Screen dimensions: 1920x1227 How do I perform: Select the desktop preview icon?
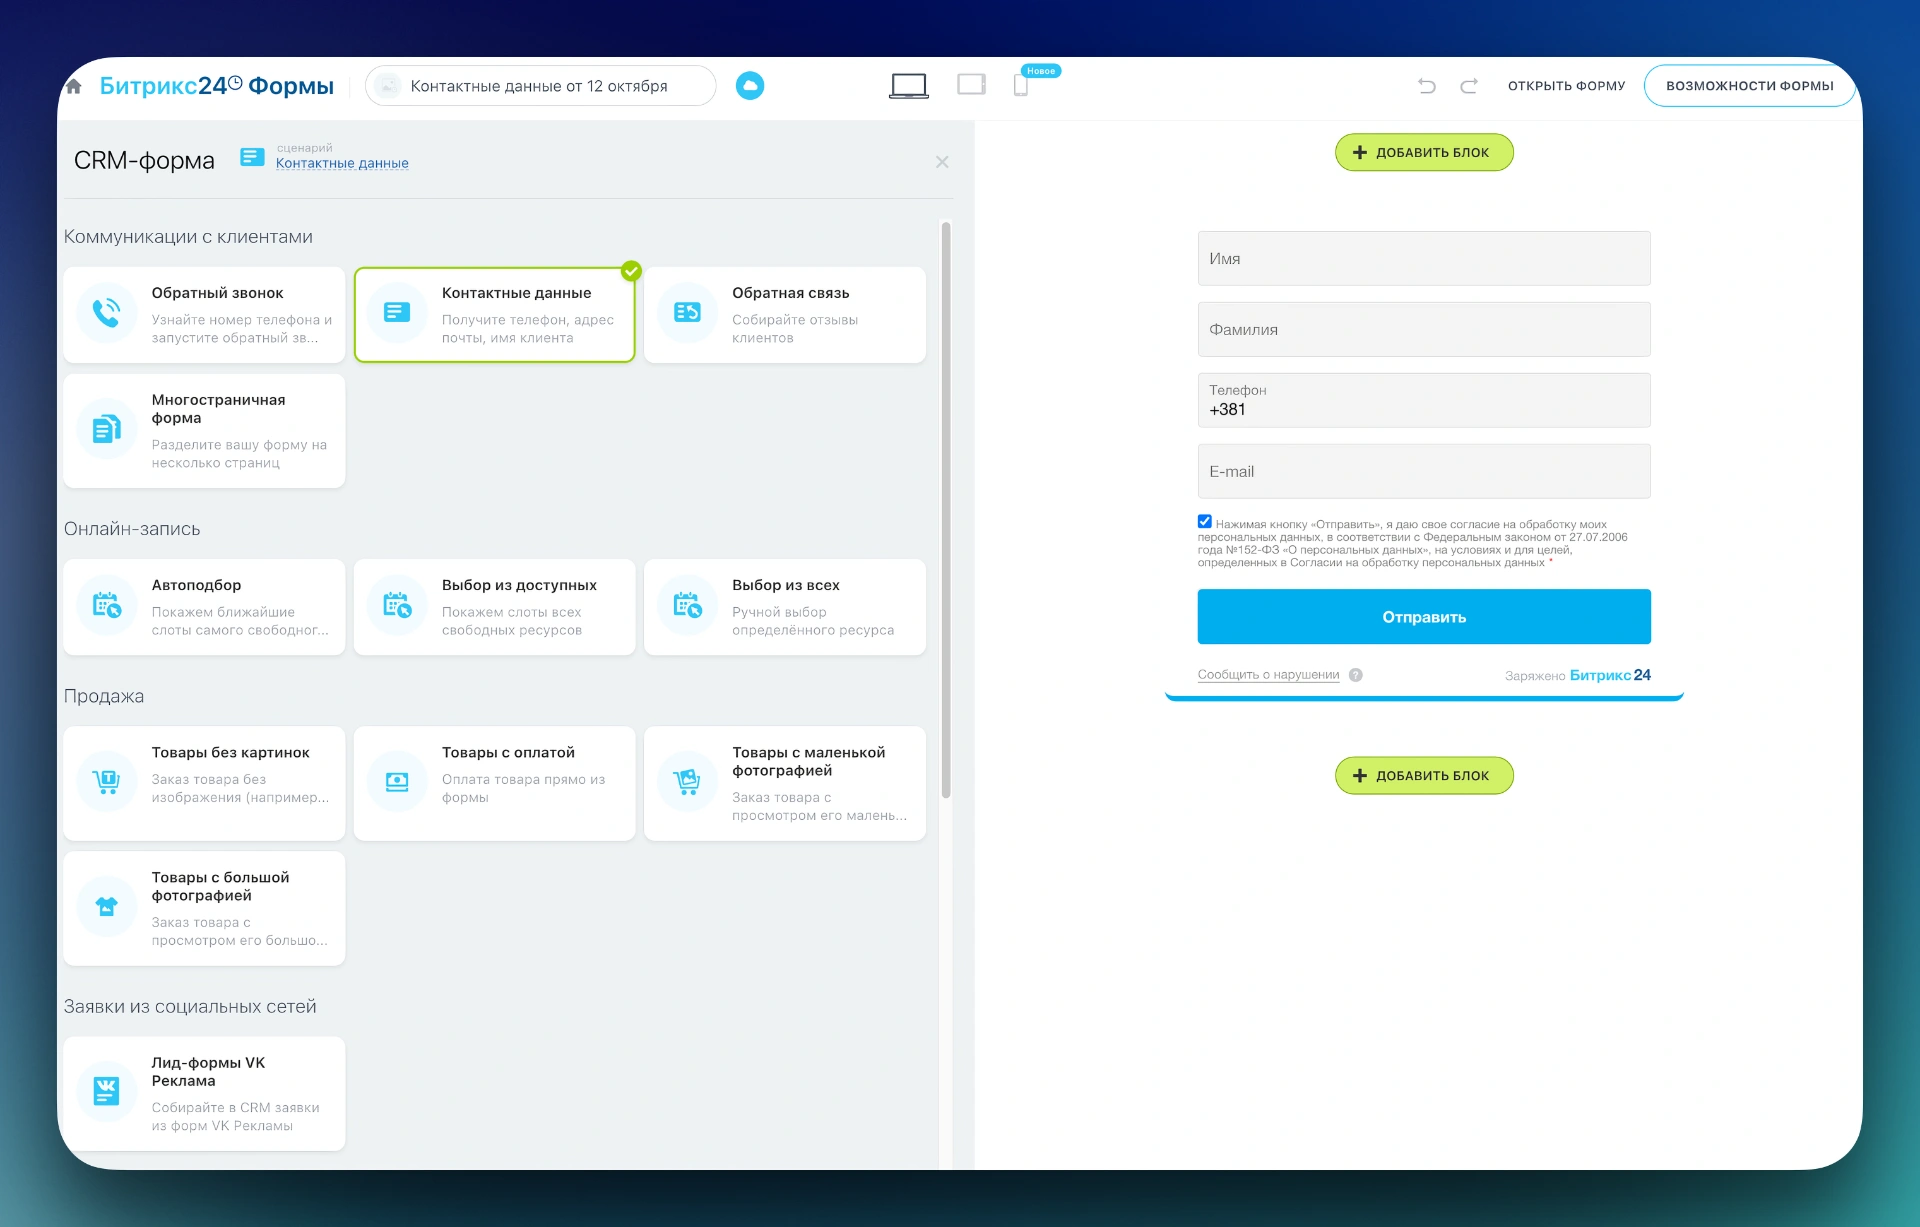(908, 85)
